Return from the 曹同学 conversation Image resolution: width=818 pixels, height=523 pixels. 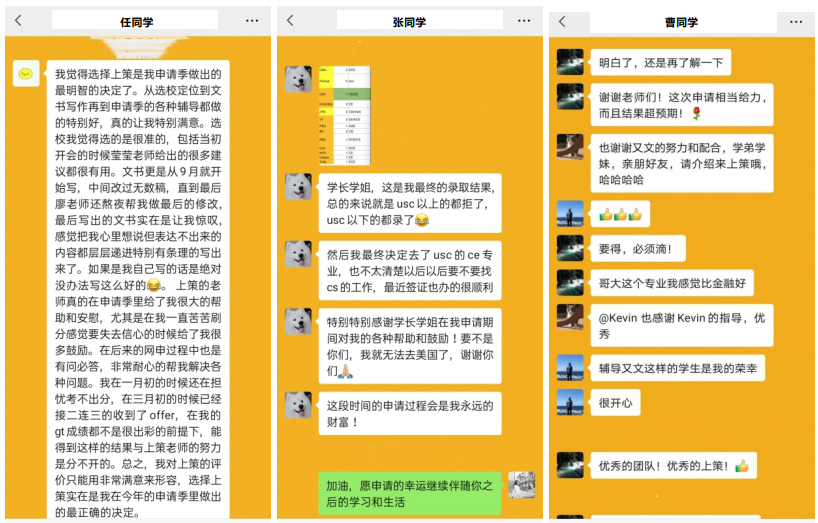coord(562,21)
